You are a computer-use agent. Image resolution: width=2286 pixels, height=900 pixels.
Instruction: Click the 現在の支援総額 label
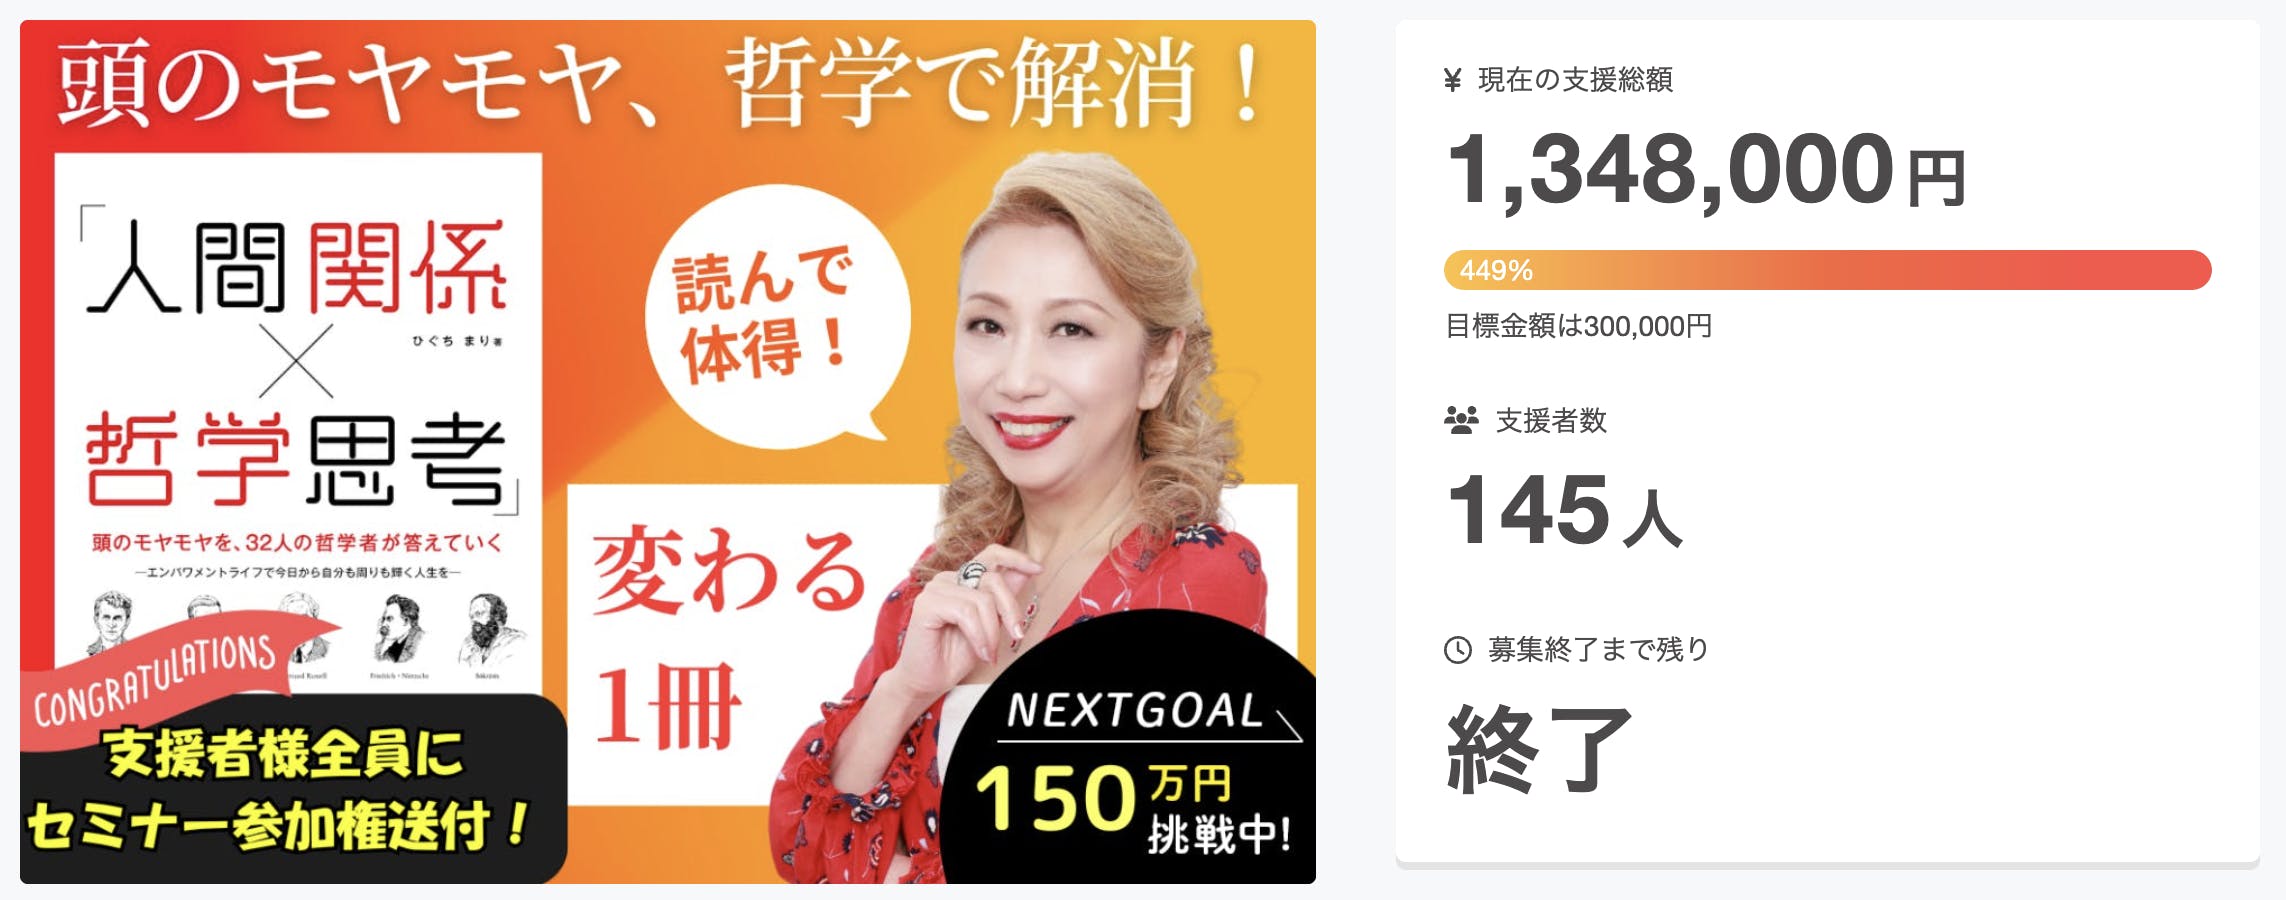click(1575, 80)
